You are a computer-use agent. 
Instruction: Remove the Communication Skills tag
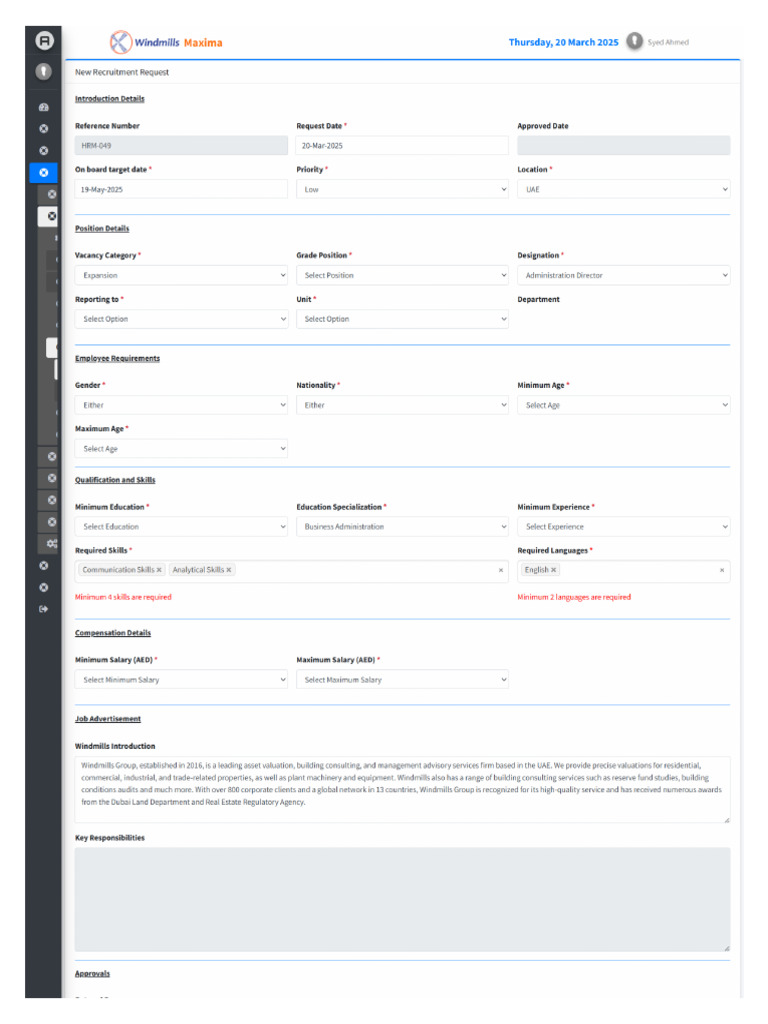coord(159,570)
